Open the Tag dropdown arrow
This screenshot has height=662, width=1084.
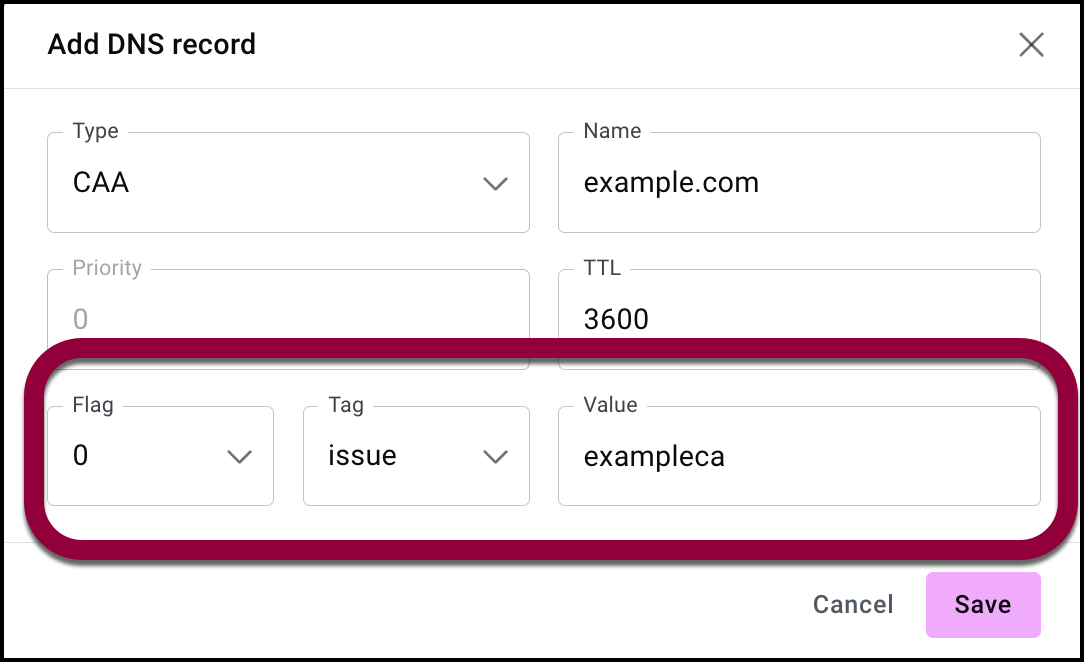click(495, 456)
